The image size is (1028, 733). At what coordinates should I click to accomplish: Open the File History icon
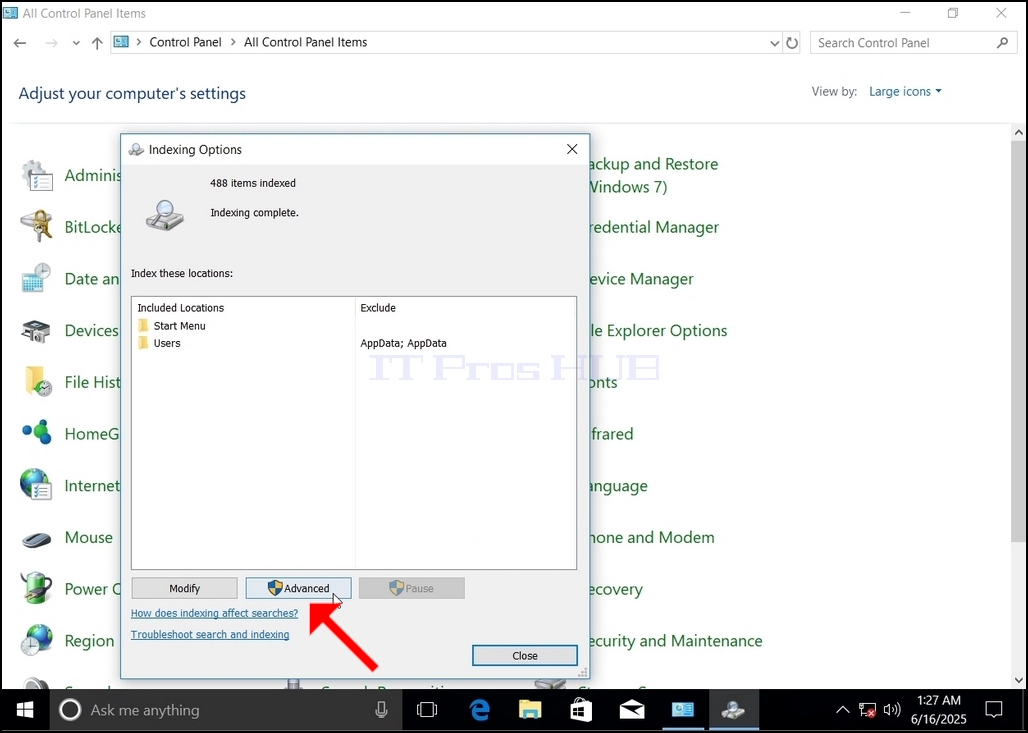tap(37, 382)
